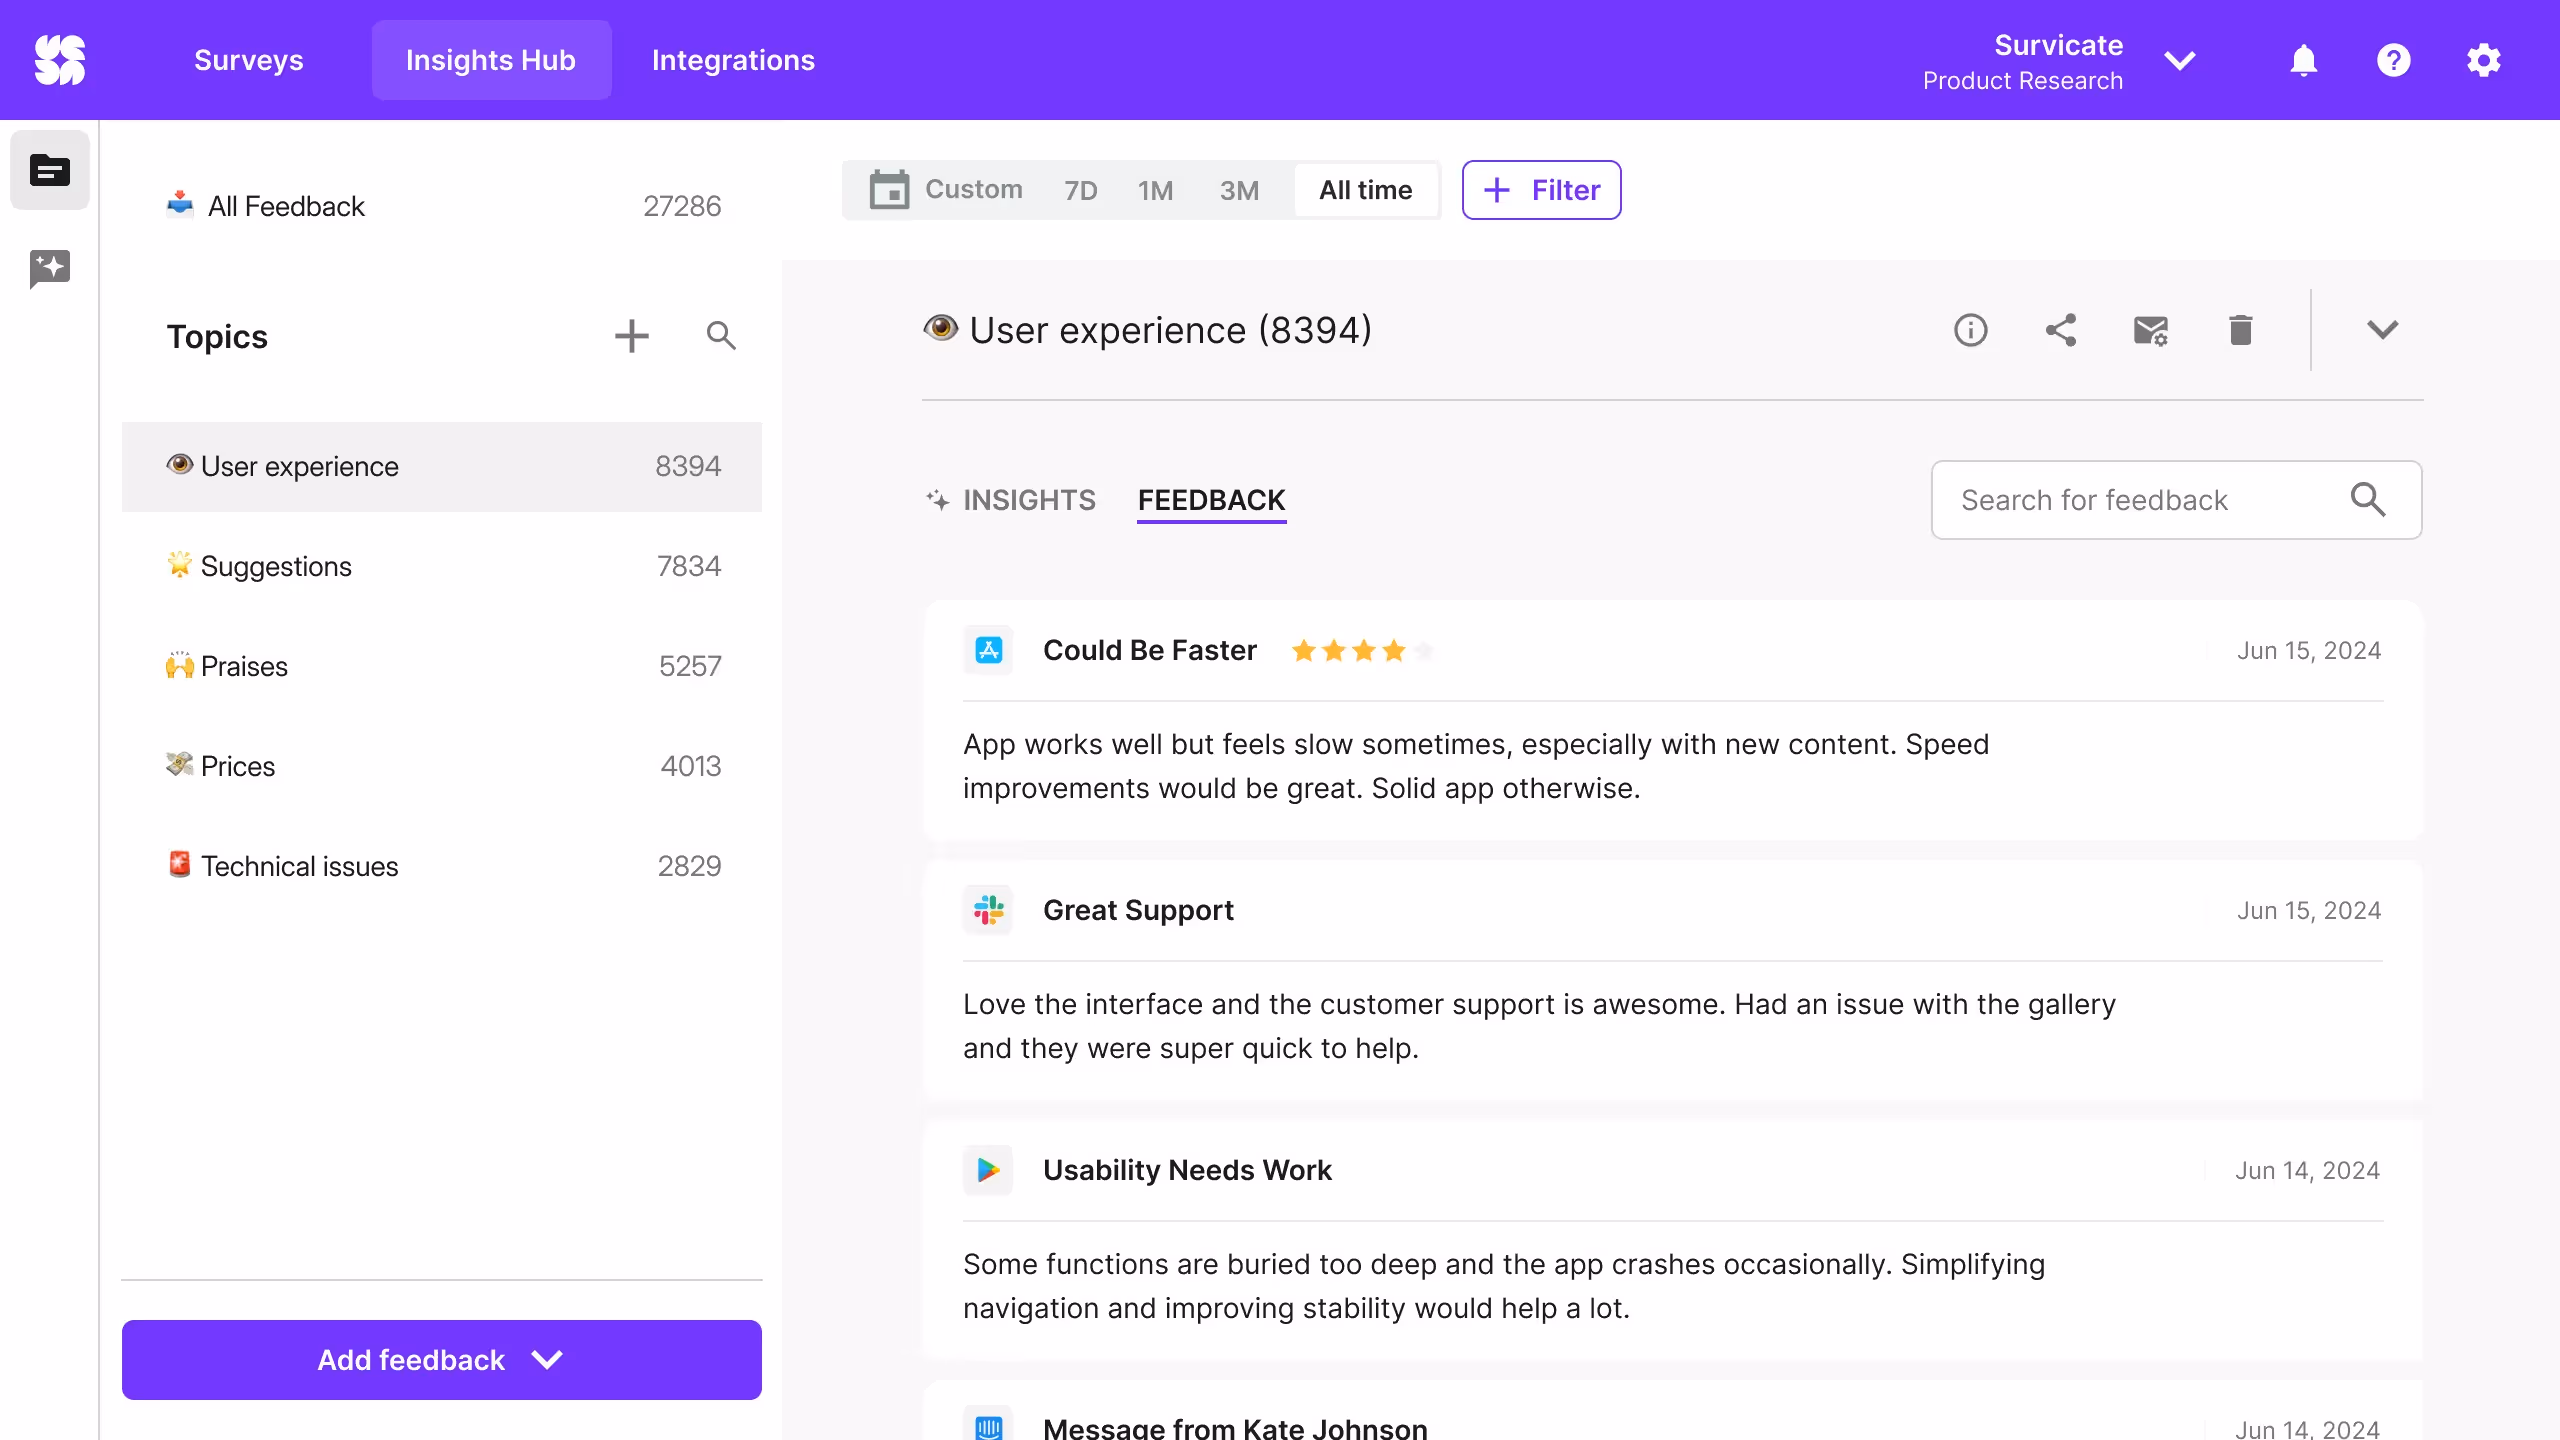2560x1440 pixels.
Task: Click the eye emoji in topic header
Action: coord(940,328)
